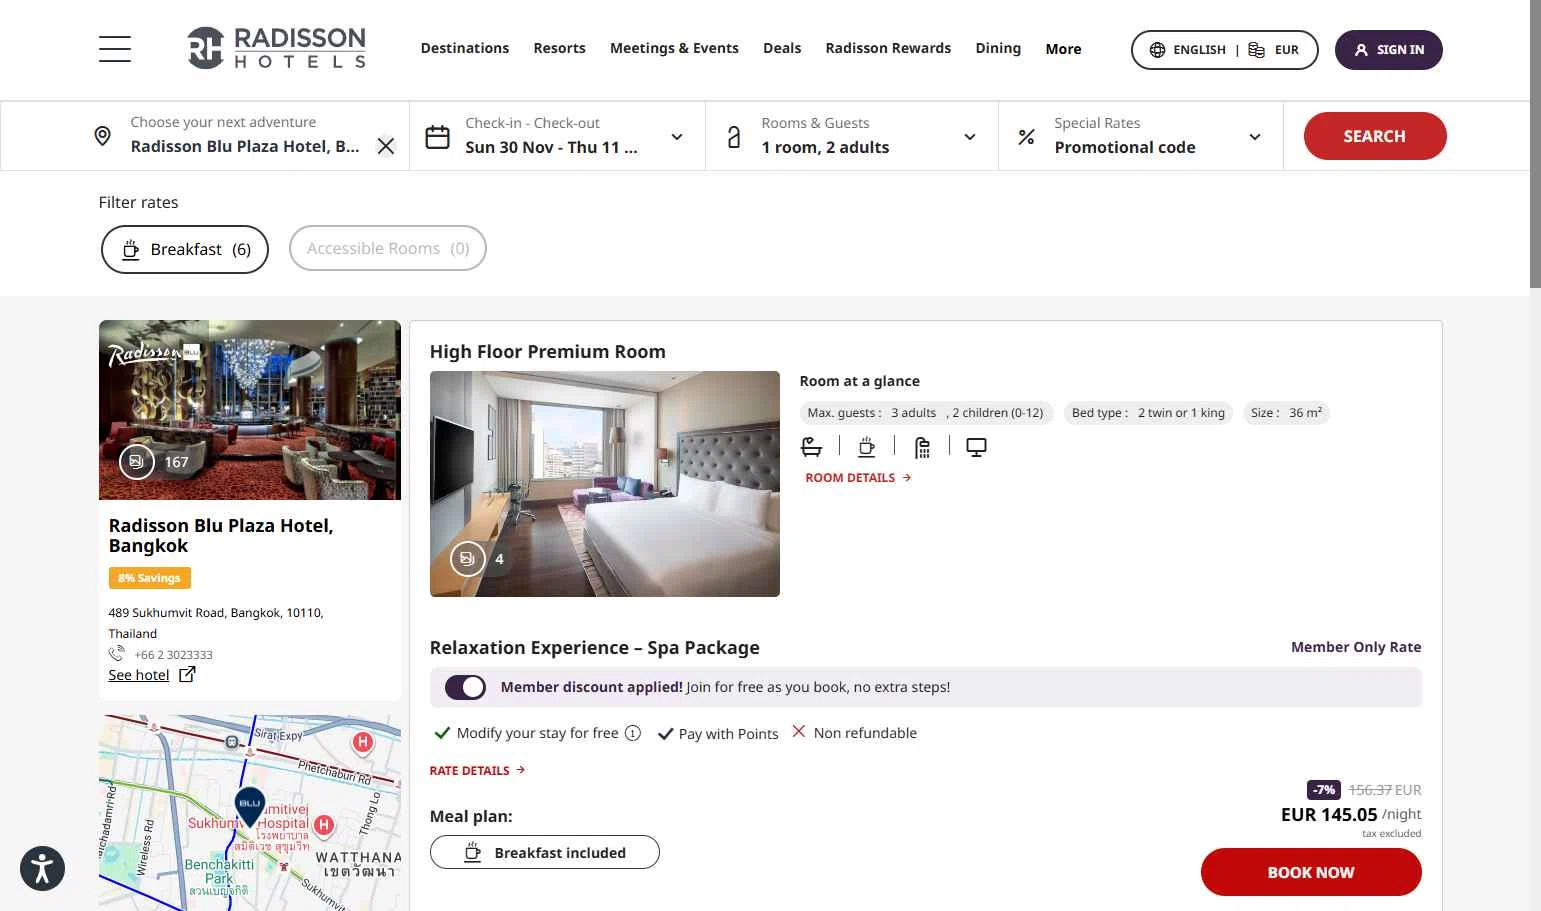Open the hamburger menu
The width and height of the screenshot is (1541, 911).
coord(115,49)
